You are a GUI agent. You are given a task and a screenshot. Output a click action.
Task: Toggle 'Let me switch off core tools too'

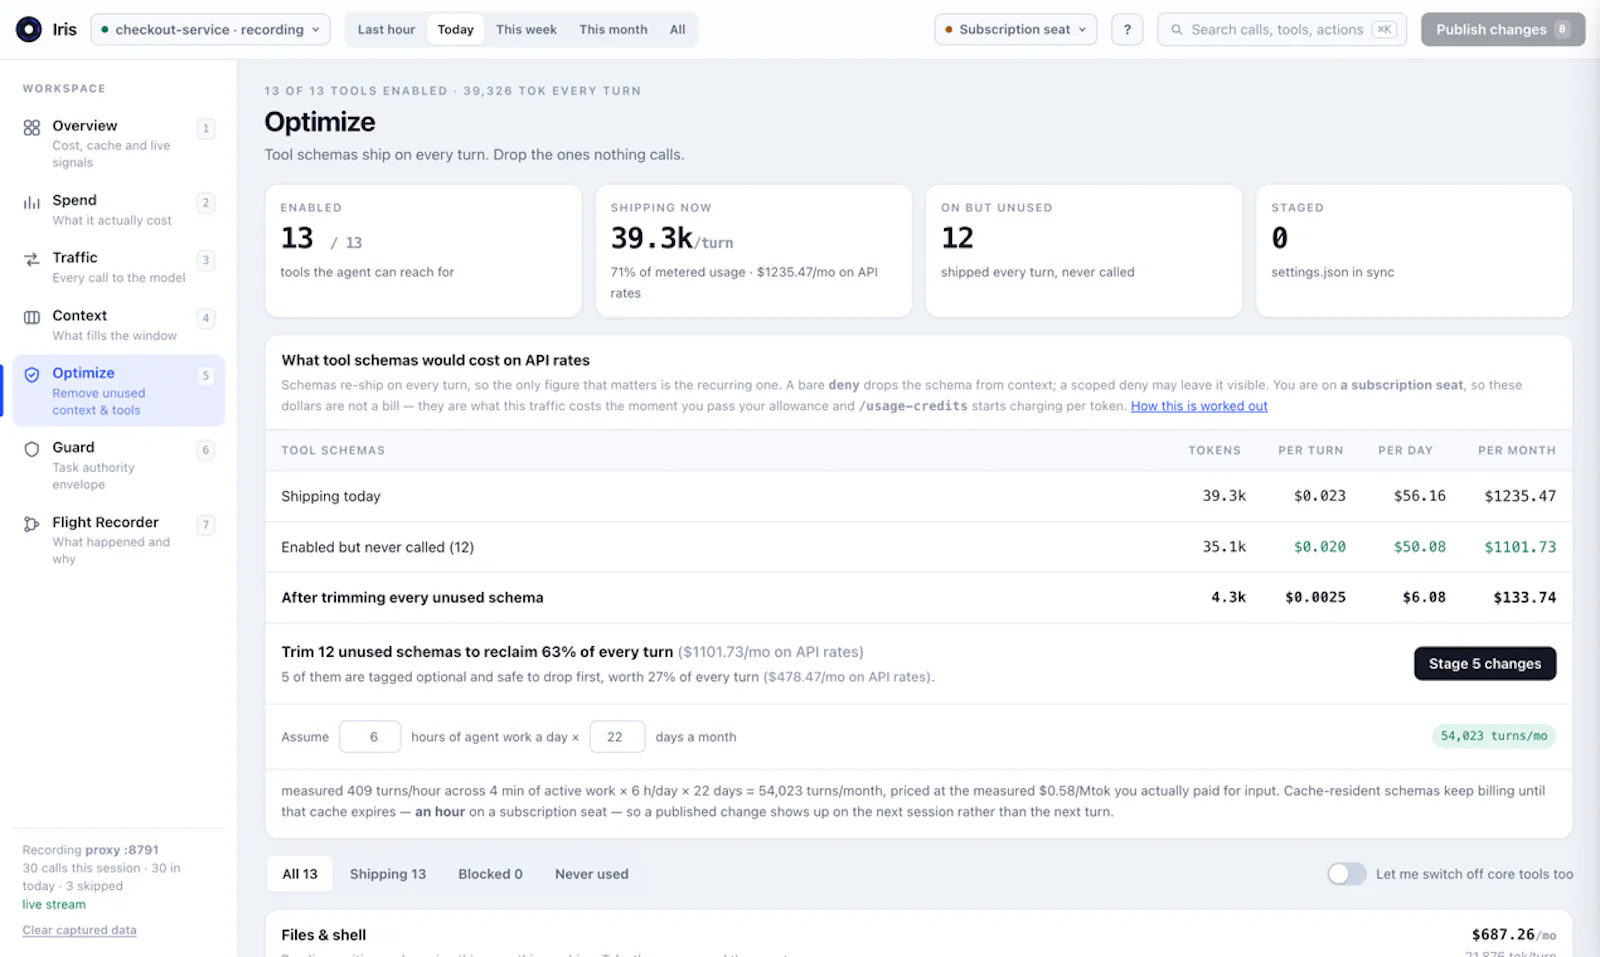(x=1346, y=874)
